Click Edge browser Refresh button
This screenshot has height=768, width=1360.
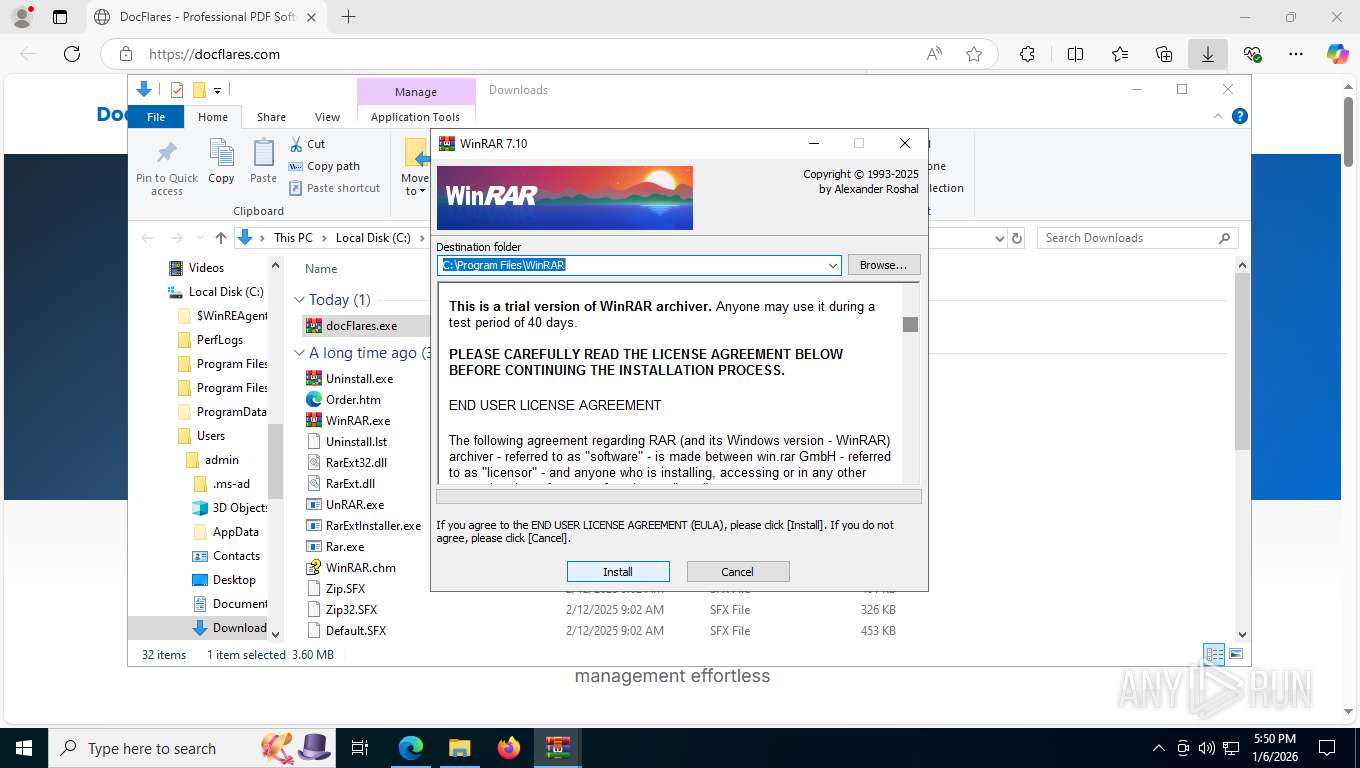[x=72, y=54]
